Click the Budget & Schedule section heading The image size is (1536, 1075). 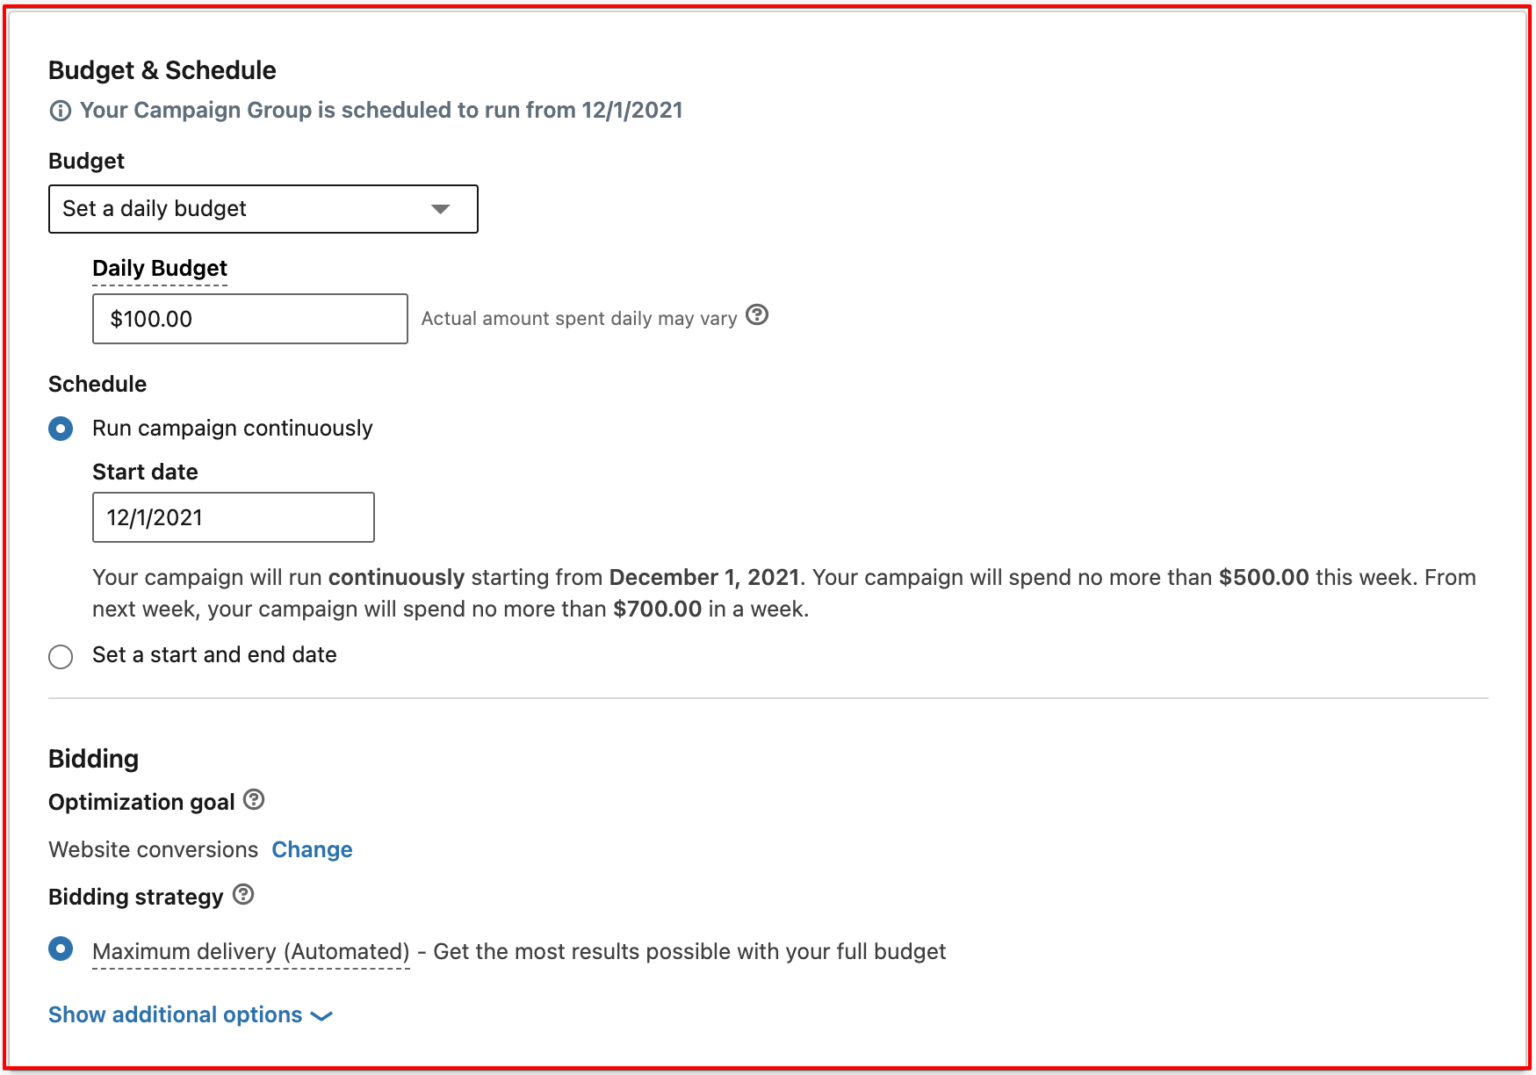click(162, 70)
